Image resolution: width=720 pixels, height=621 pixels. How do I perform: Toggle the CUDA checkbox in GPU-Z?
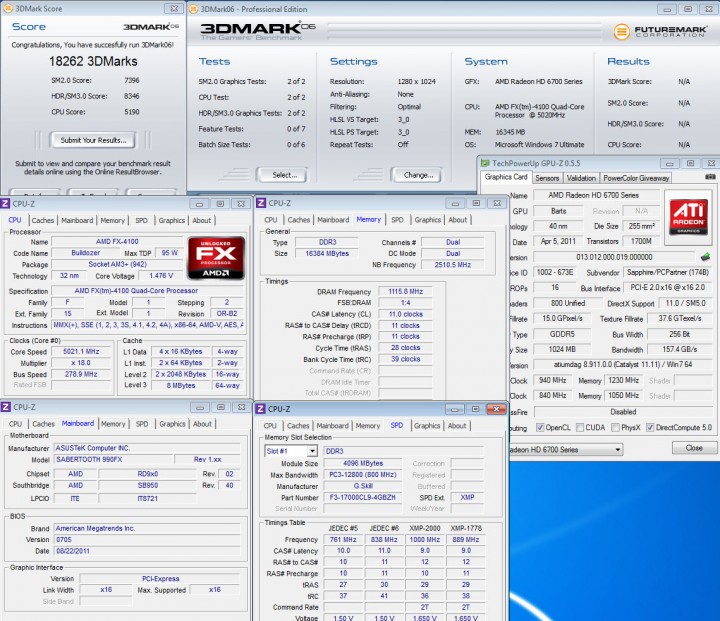tap(580, 427)
